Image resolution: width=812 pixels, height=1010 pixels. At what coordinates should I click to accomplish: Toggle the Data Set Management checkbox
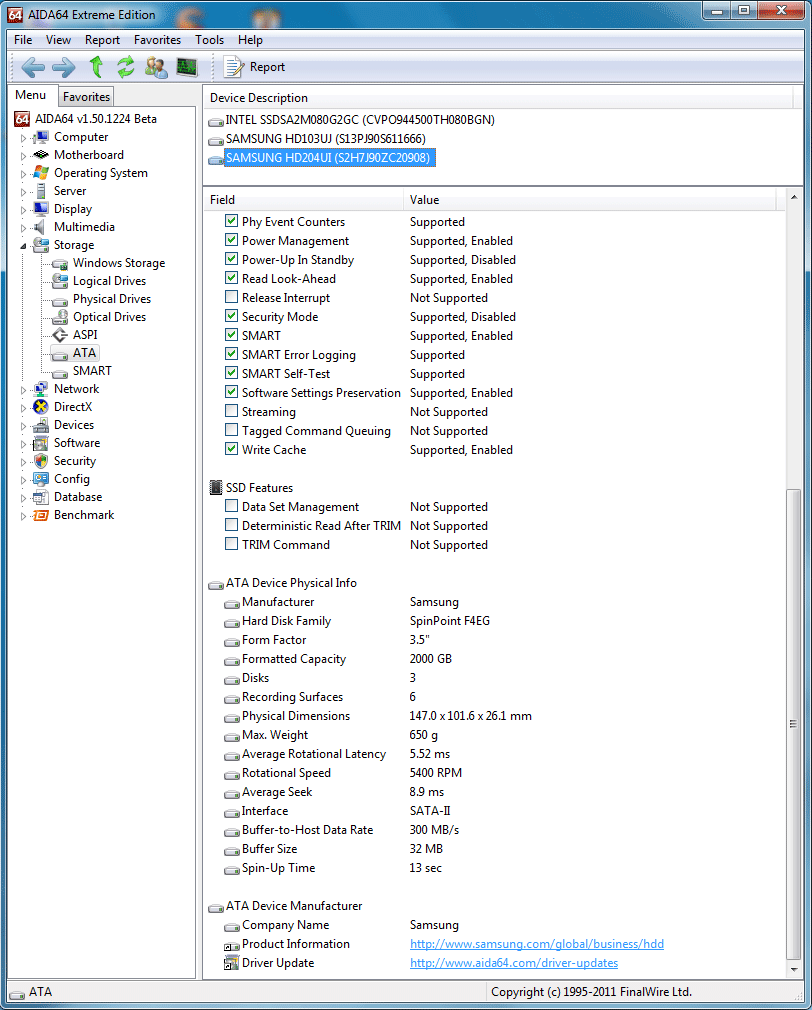tap(232, 506)
